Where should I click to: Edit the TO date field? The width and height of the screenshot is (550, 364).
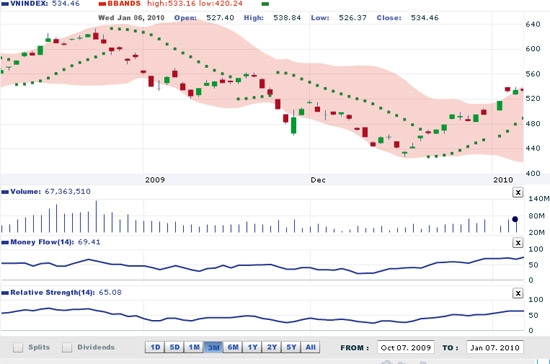pos(495,348)
